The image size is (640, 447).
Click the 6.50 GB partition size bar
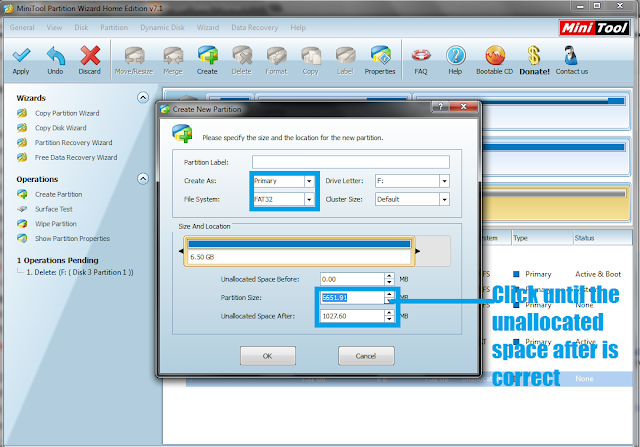[299, 251]
